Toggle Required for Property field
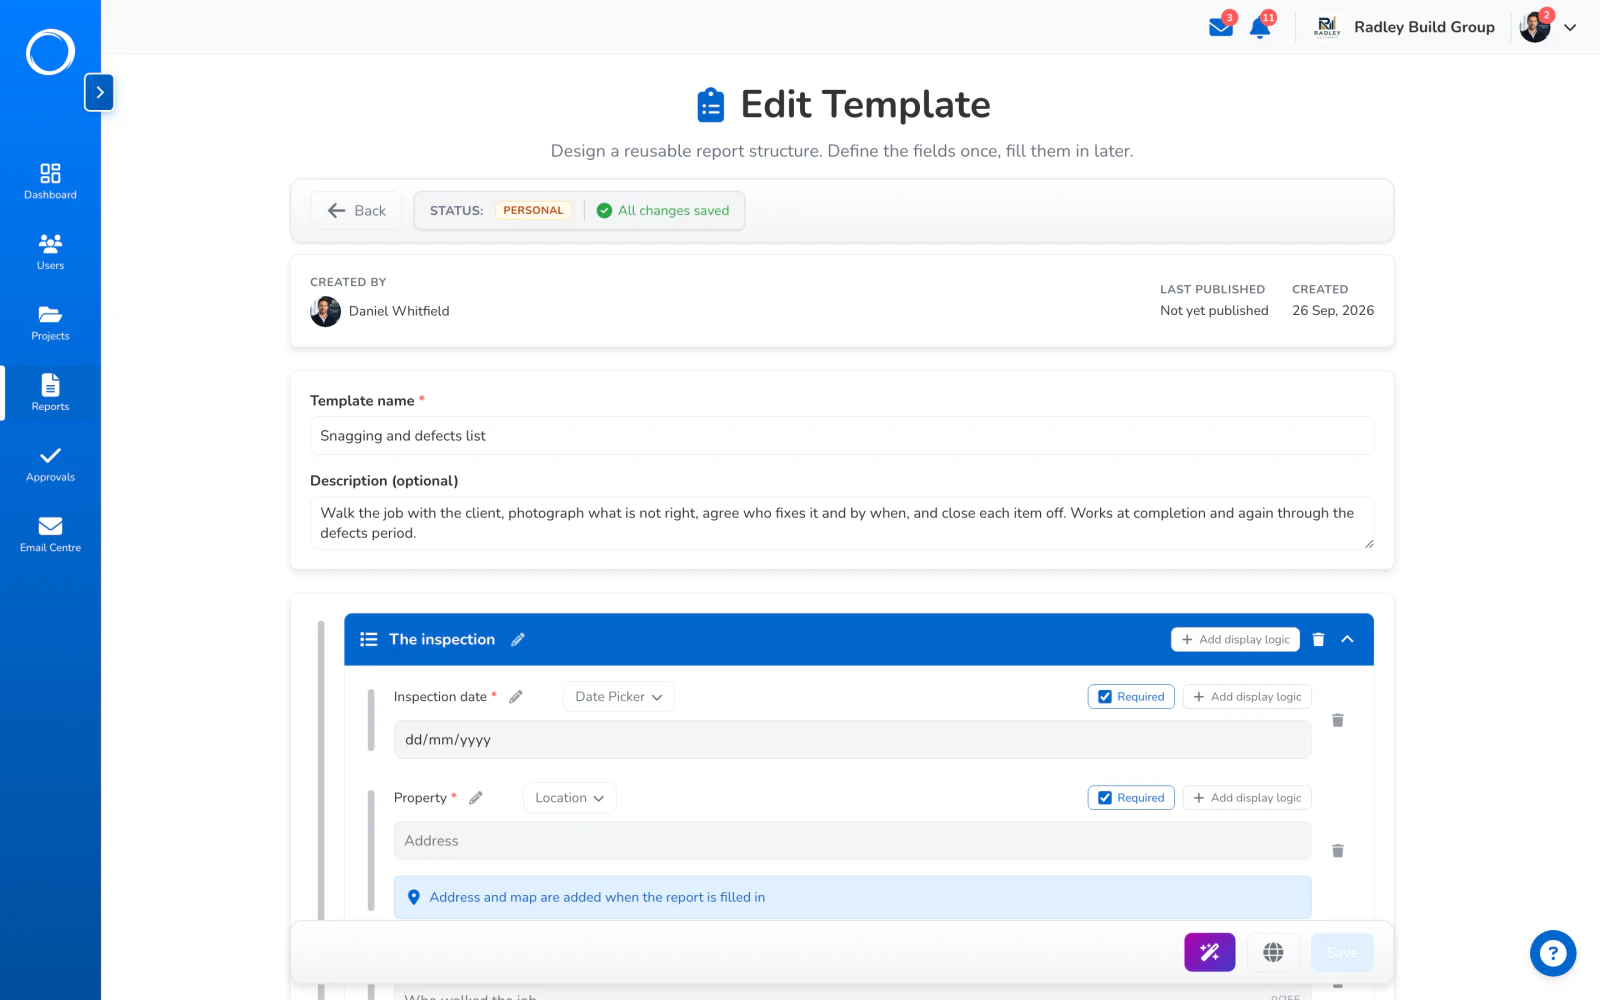 (x=1131, y=798)
